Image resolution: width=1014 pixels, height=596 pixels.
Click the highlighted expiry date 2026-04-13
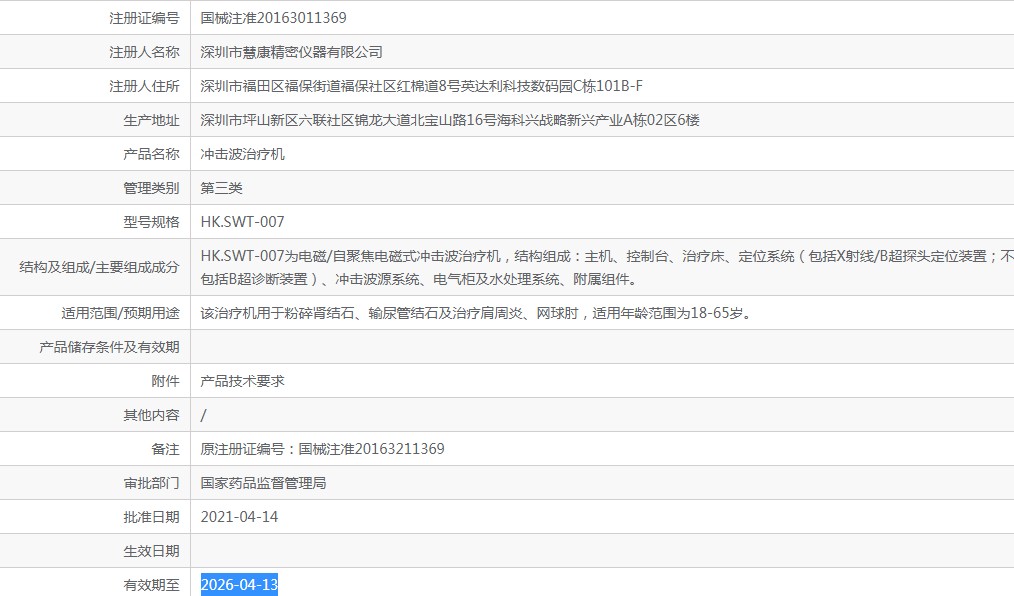239,585
